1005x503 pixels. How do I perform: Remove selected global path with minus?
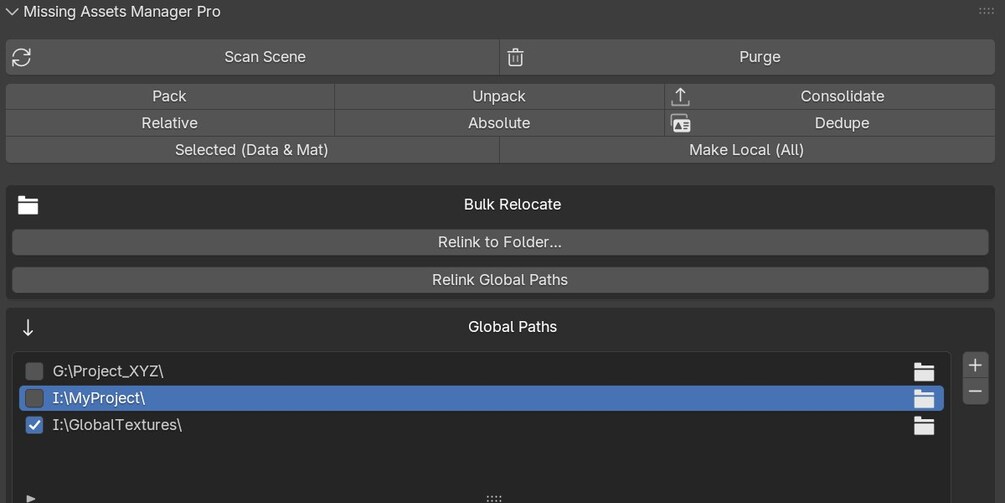975,392
